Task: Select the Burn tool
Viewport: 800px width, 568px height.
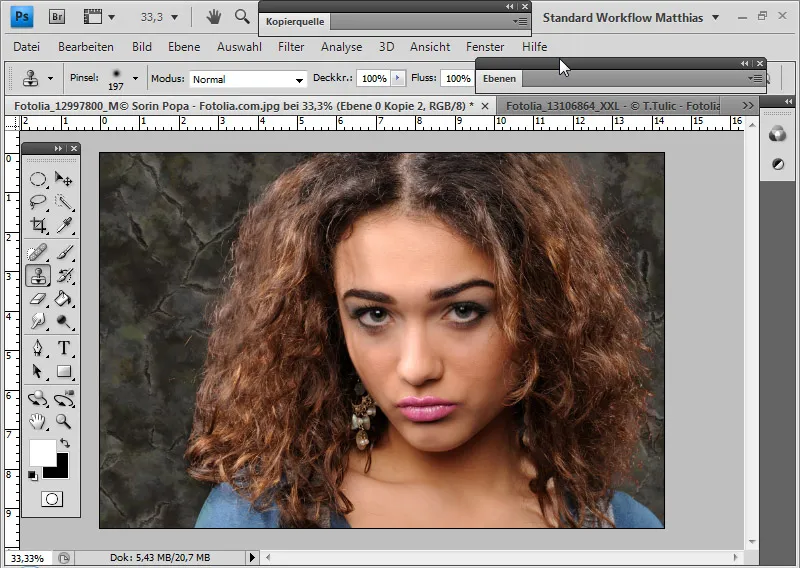Action: coord(64,322)
